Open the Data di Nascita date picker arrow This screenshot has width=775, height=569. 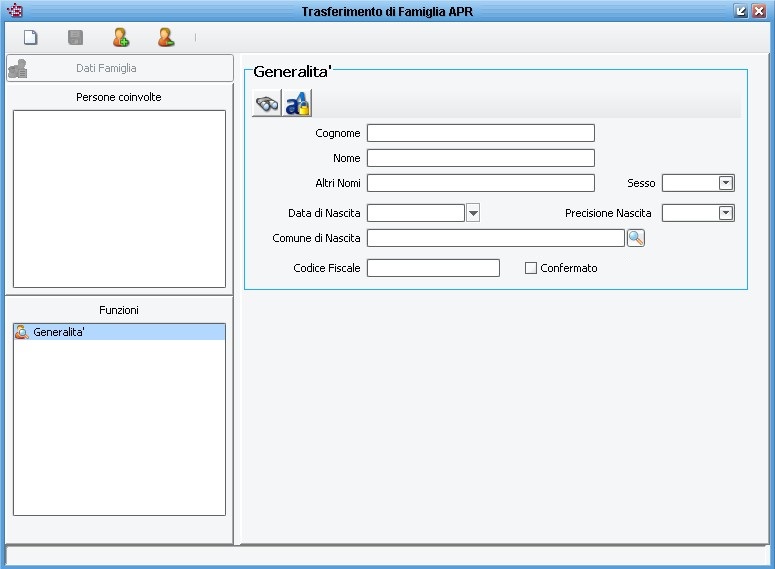[x=474, y=213]
